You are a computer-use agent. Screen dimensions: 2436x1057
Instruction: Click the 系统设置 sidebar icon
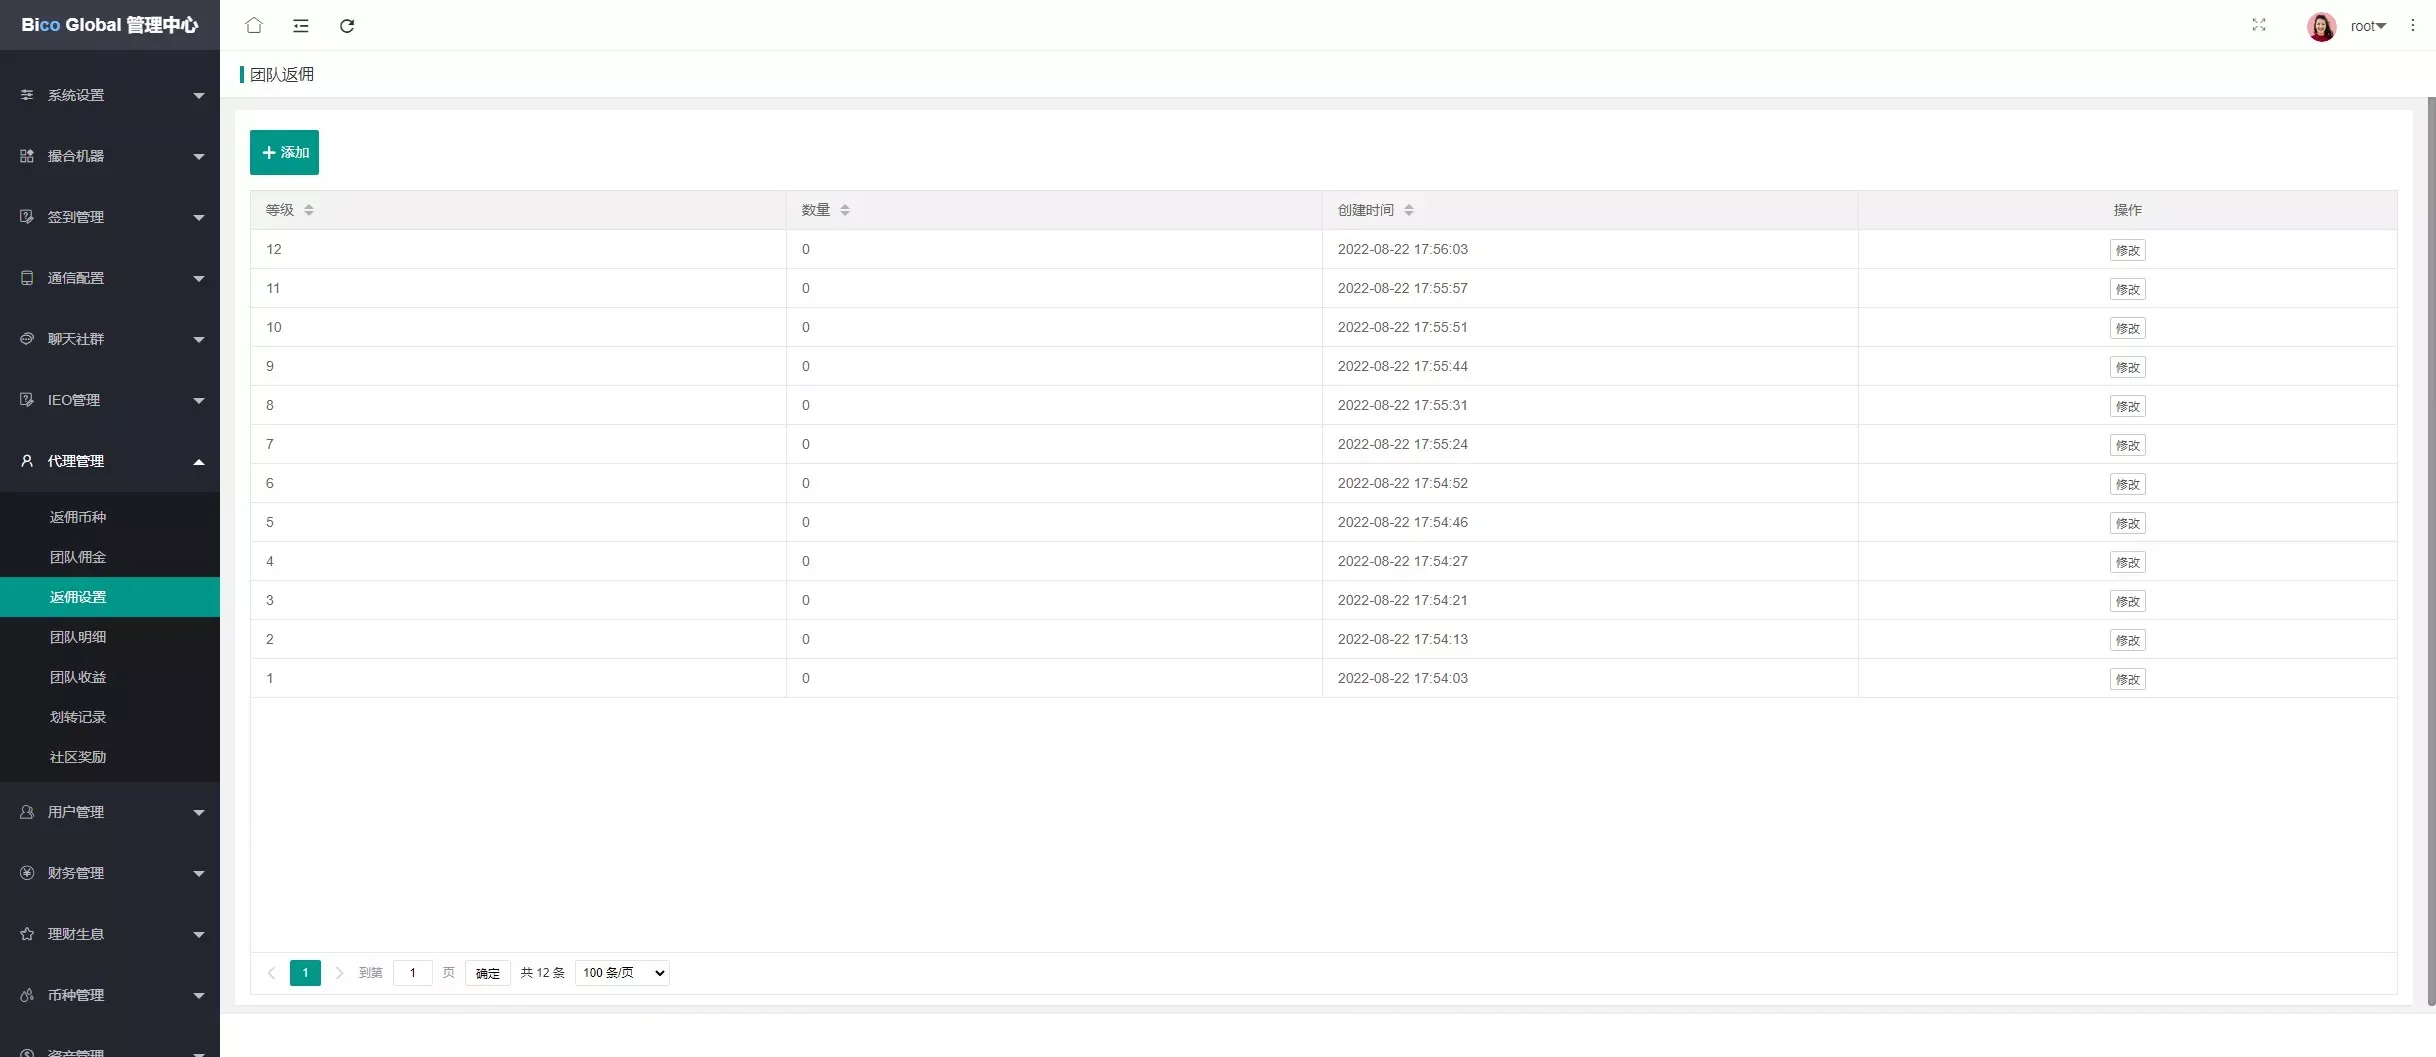[x=27, y=95]
